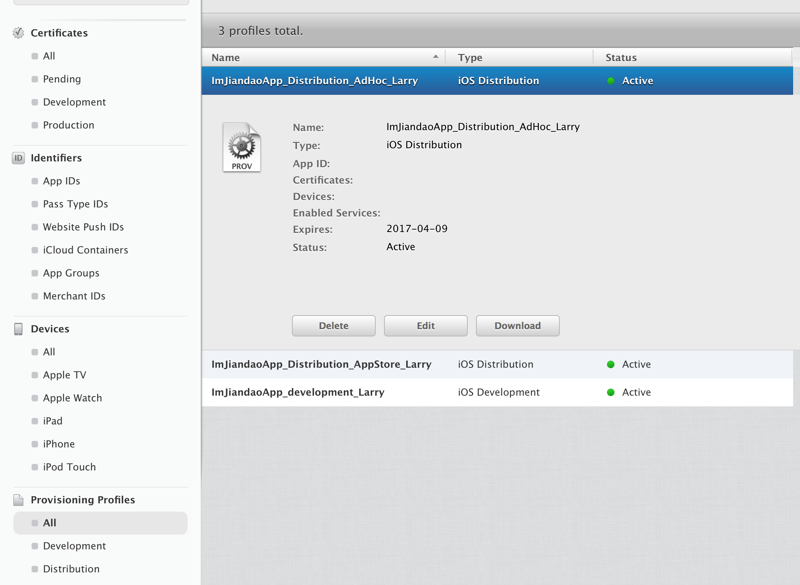The height and width of the screenshot is (585, 800).
Task: Click the Edit profile button
Action: [x=426, y=326]
